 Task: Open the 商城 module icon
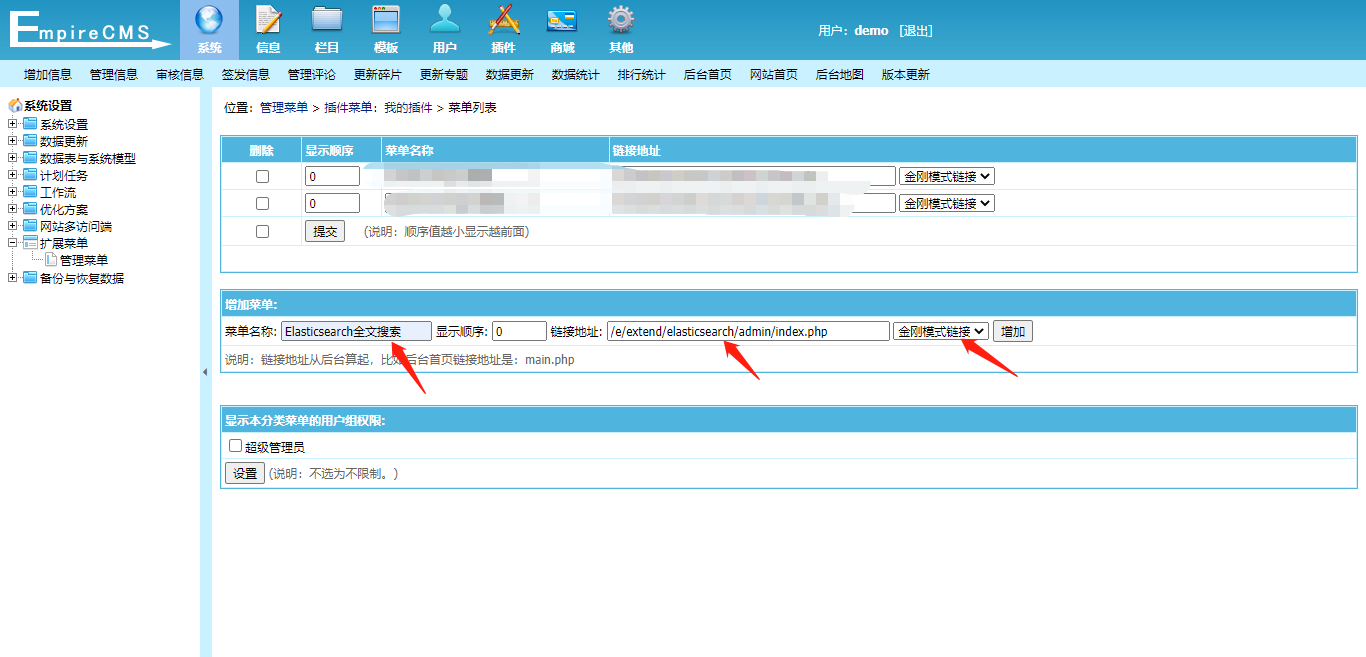pos(561,27)
